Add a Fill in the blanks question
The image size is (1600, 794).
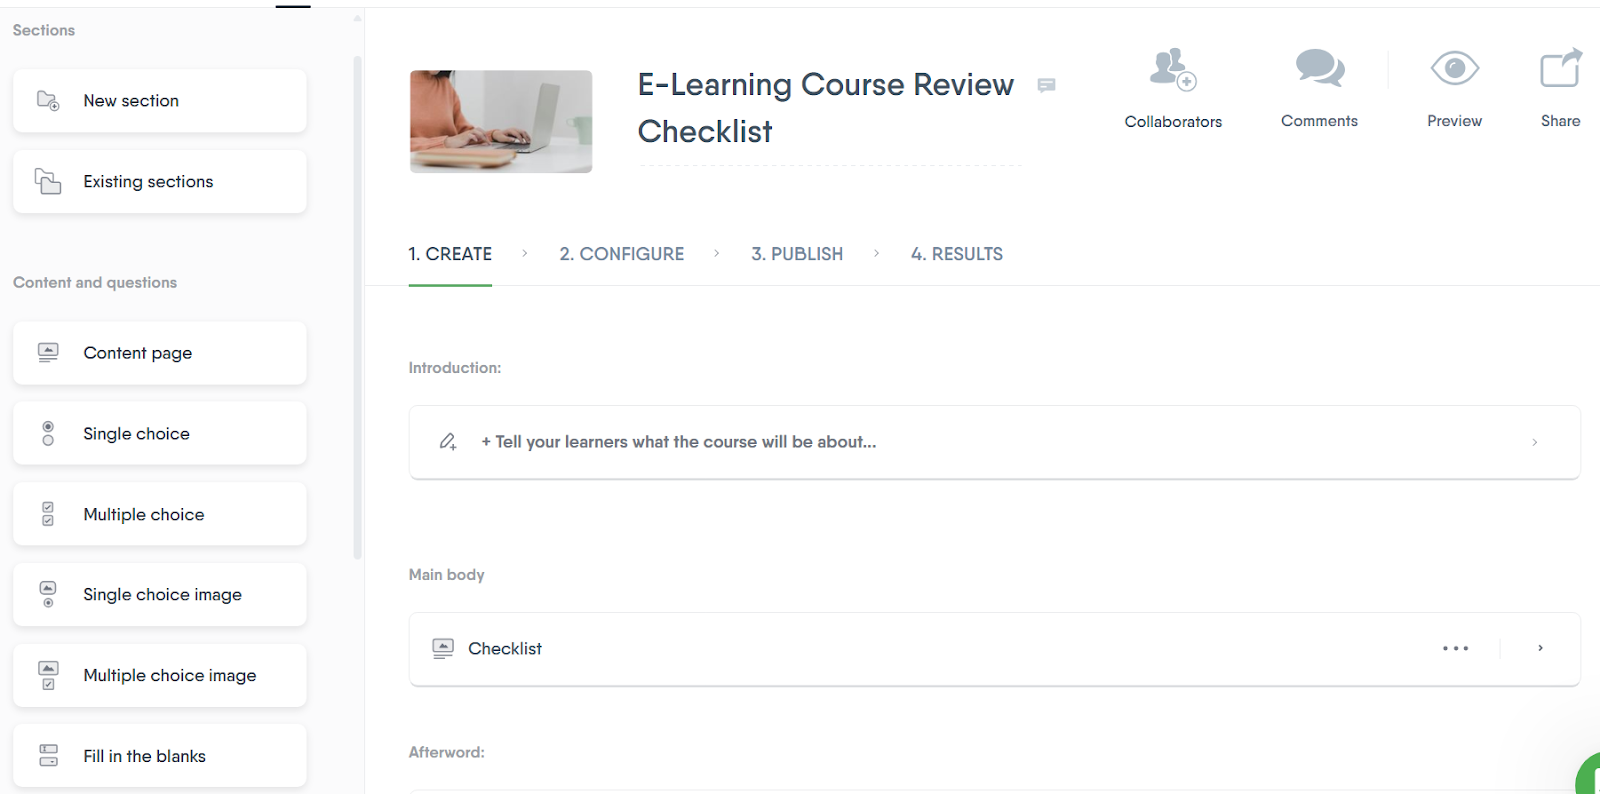pos(158,755)
